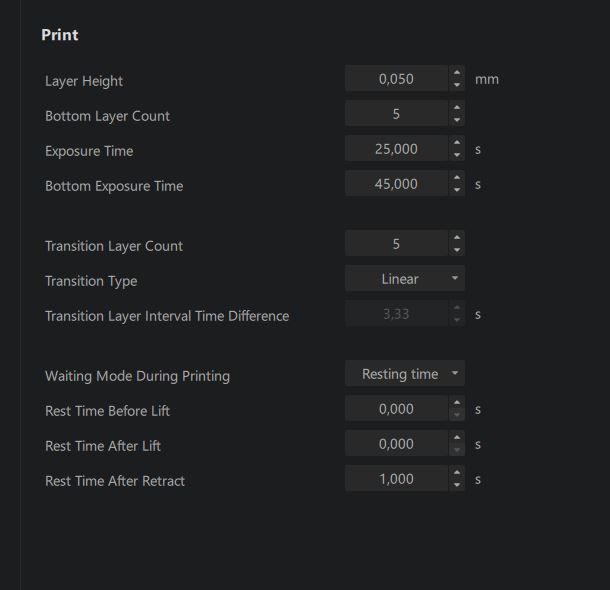This screenshot has width=610, height=590.
Task: Decrease Bottom Exposure Time down arrow
Action: [457, 189]
